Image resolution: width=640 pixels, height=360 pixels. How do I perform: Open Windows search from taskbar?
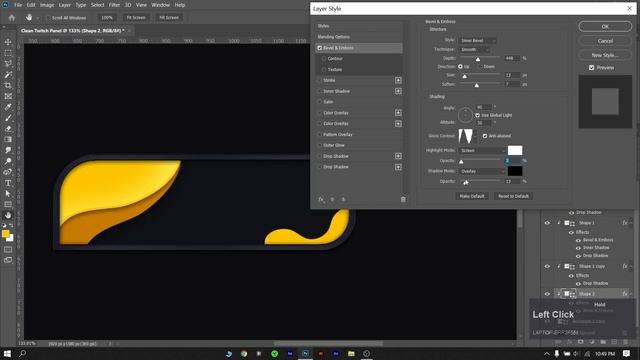pos(22,353)
